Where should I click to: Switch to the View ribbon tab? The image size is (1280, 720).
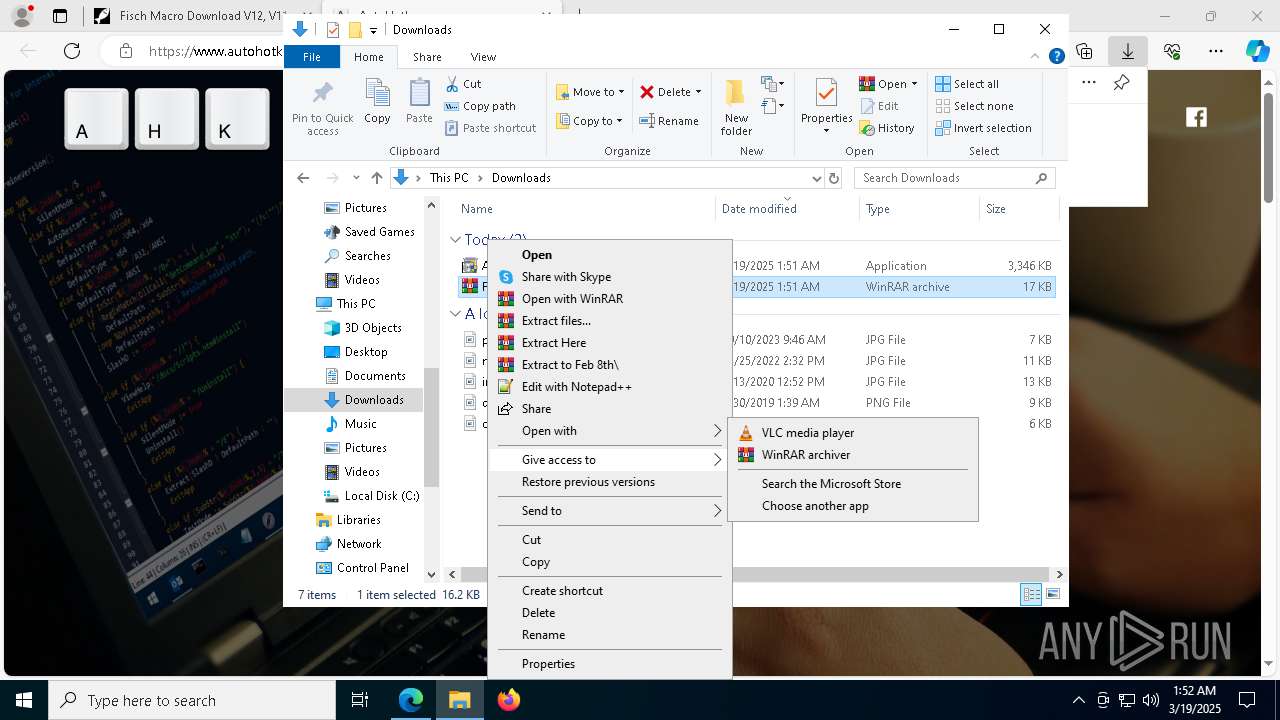click(483, 57)
